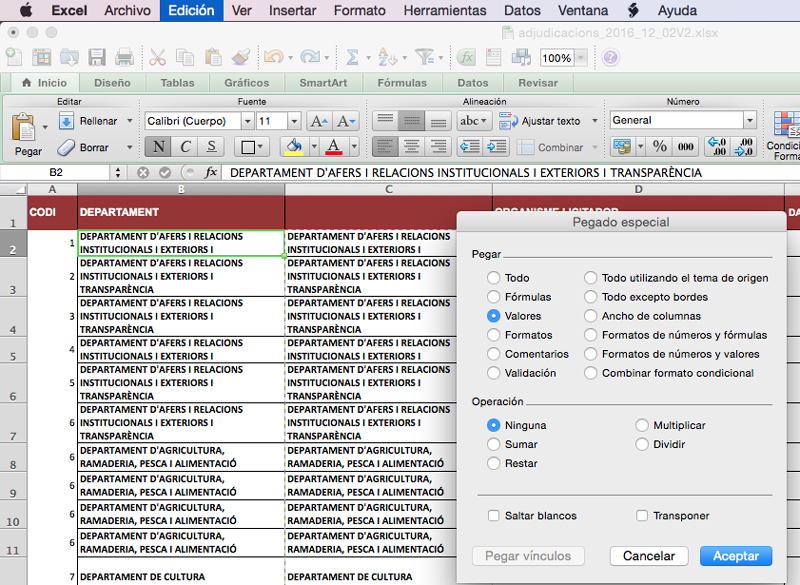Increase the cell indent
Image resolution: width=800 pixels, height=585 pixels.
495,147
